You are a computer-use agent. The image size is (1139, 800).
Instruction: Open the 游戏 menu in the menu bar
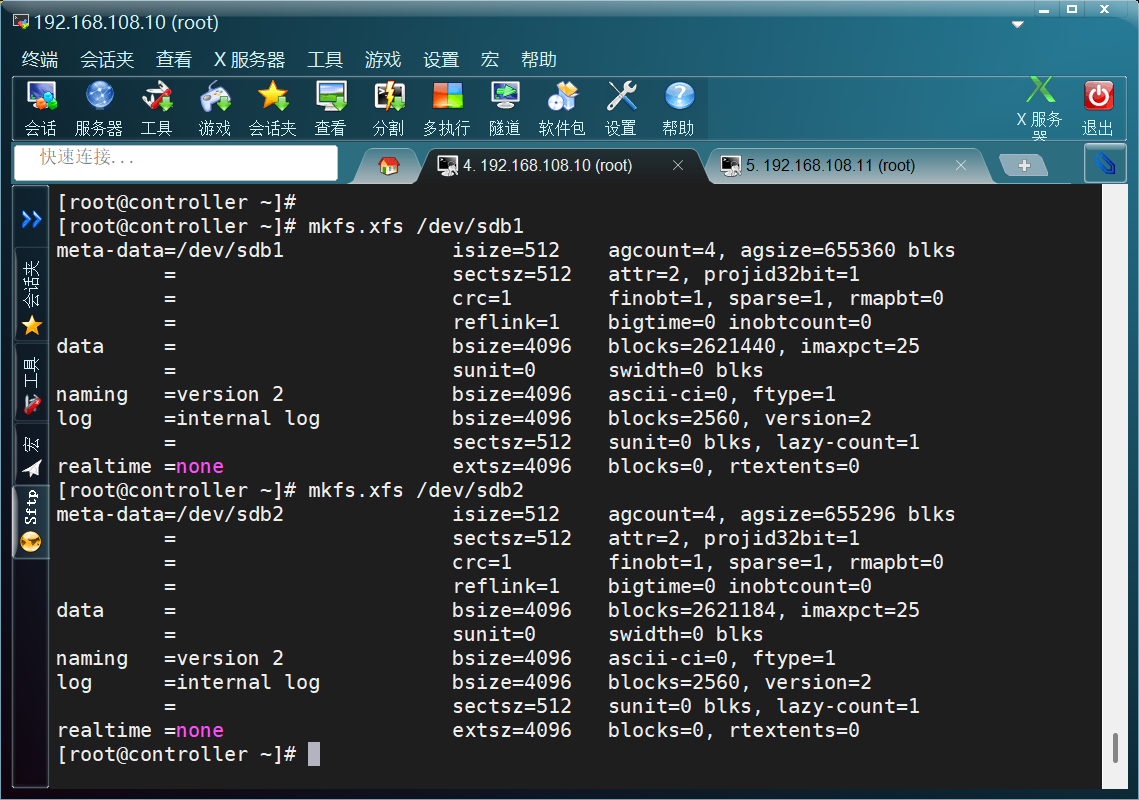pos(383,60)
